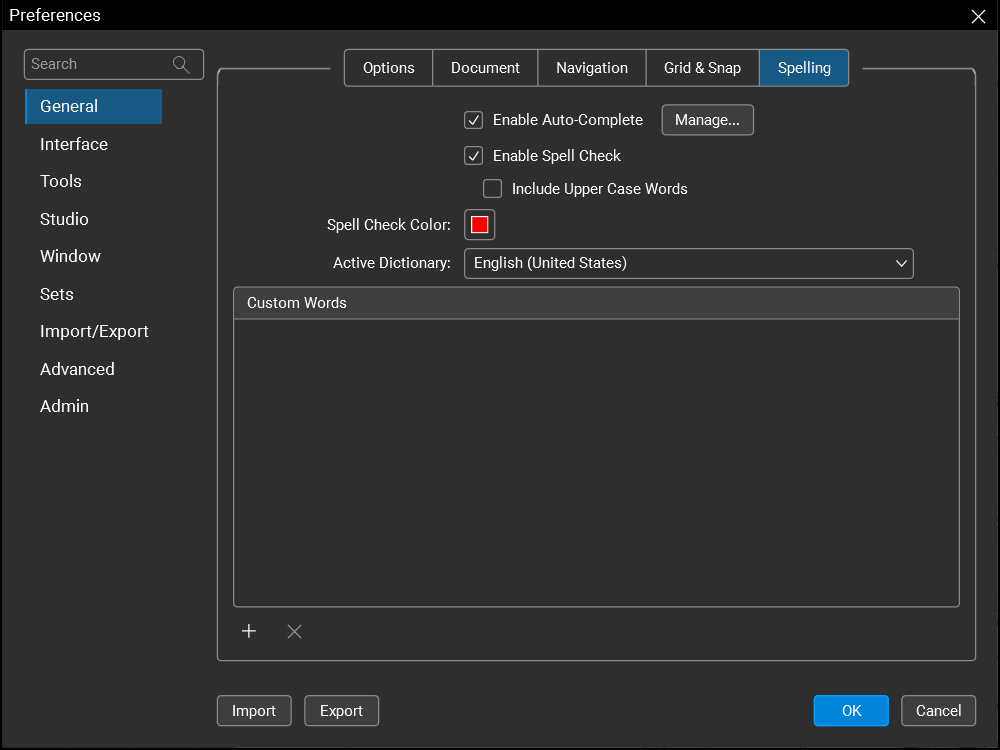Click the search magnifier icon
The width and height of the screenshot is (1000, 750).
pyautogui.click(x=181, y=64)
